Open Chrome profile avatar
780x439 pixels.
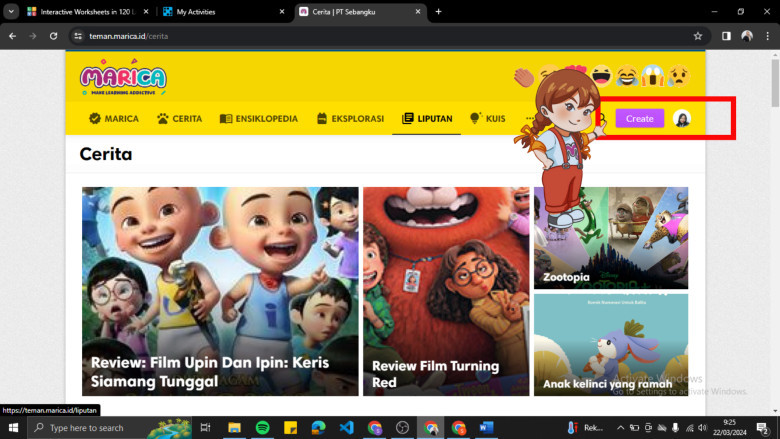point(747,36)
